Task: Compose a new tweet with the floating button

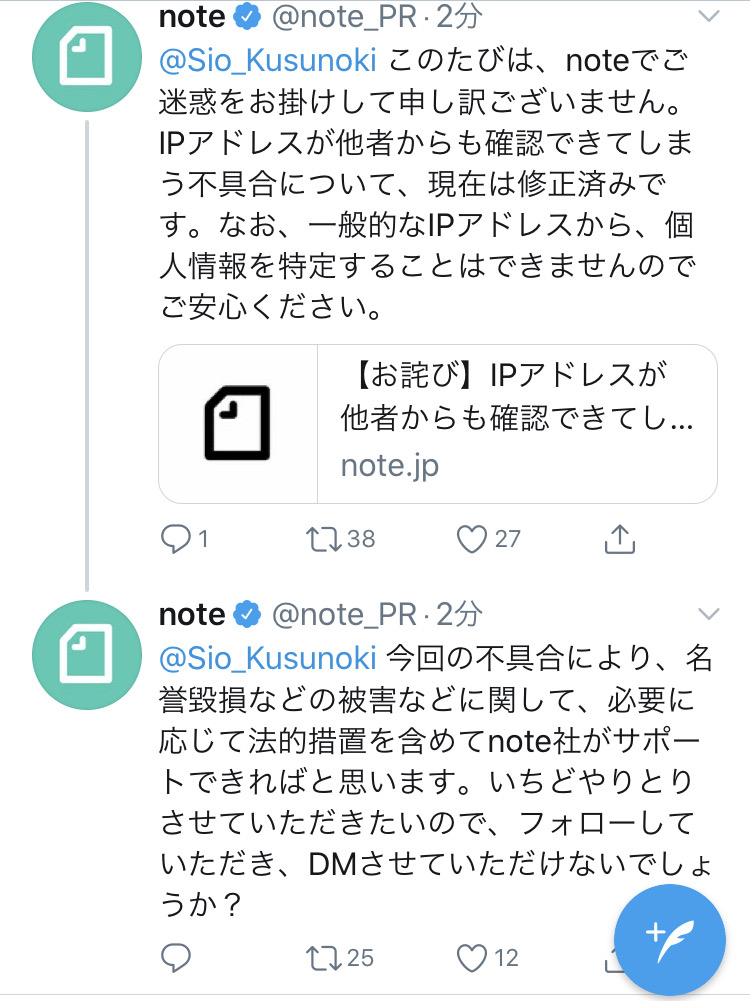Action: point(670,940)
